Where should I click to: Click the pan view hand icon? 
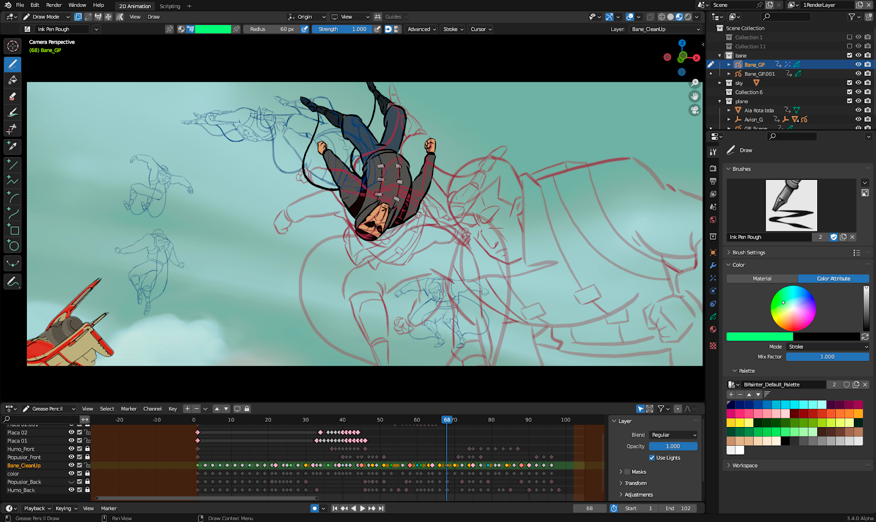[x=695, y=96]
